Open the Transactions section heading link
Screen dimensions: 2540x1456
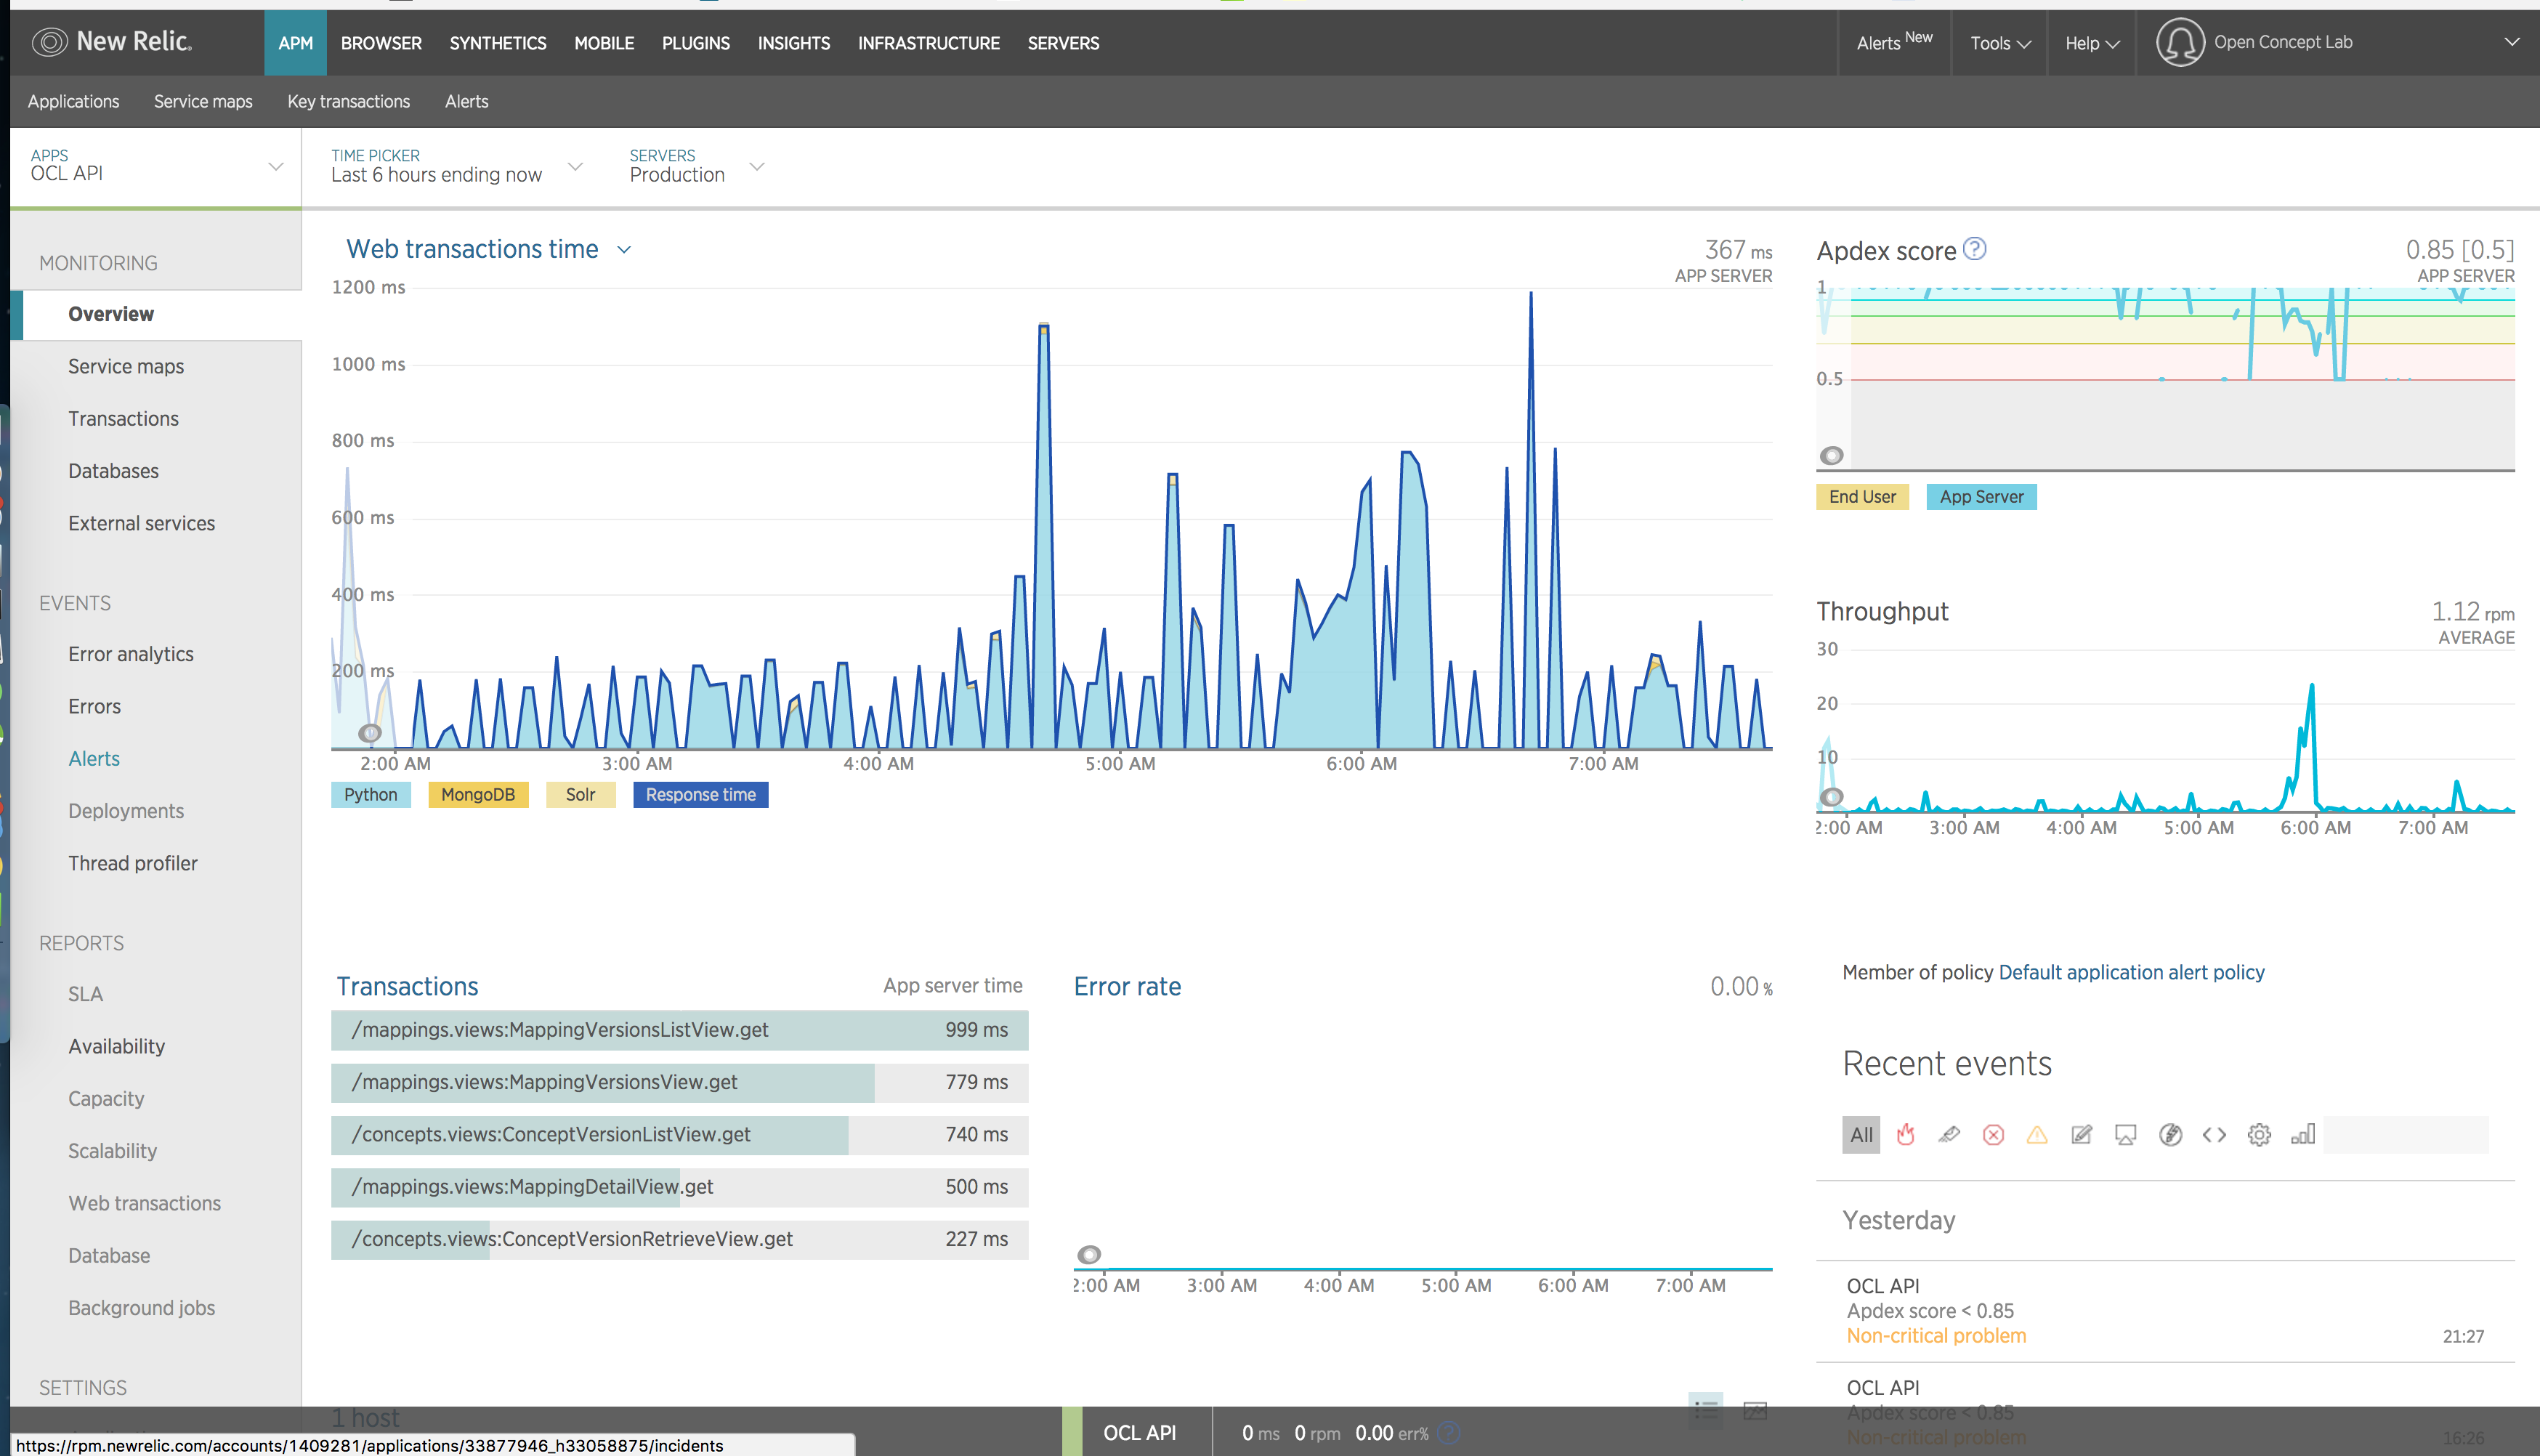407,986
